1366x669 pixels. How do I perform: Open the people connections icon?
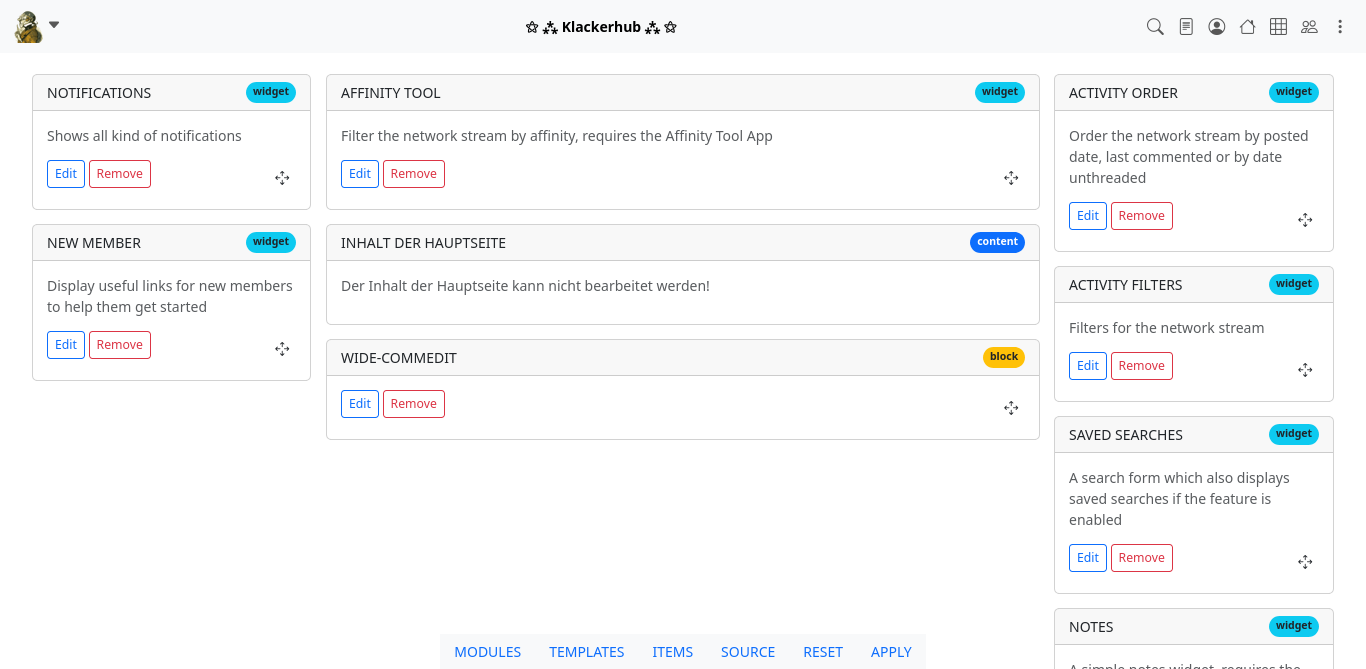tap(1309, 27)
